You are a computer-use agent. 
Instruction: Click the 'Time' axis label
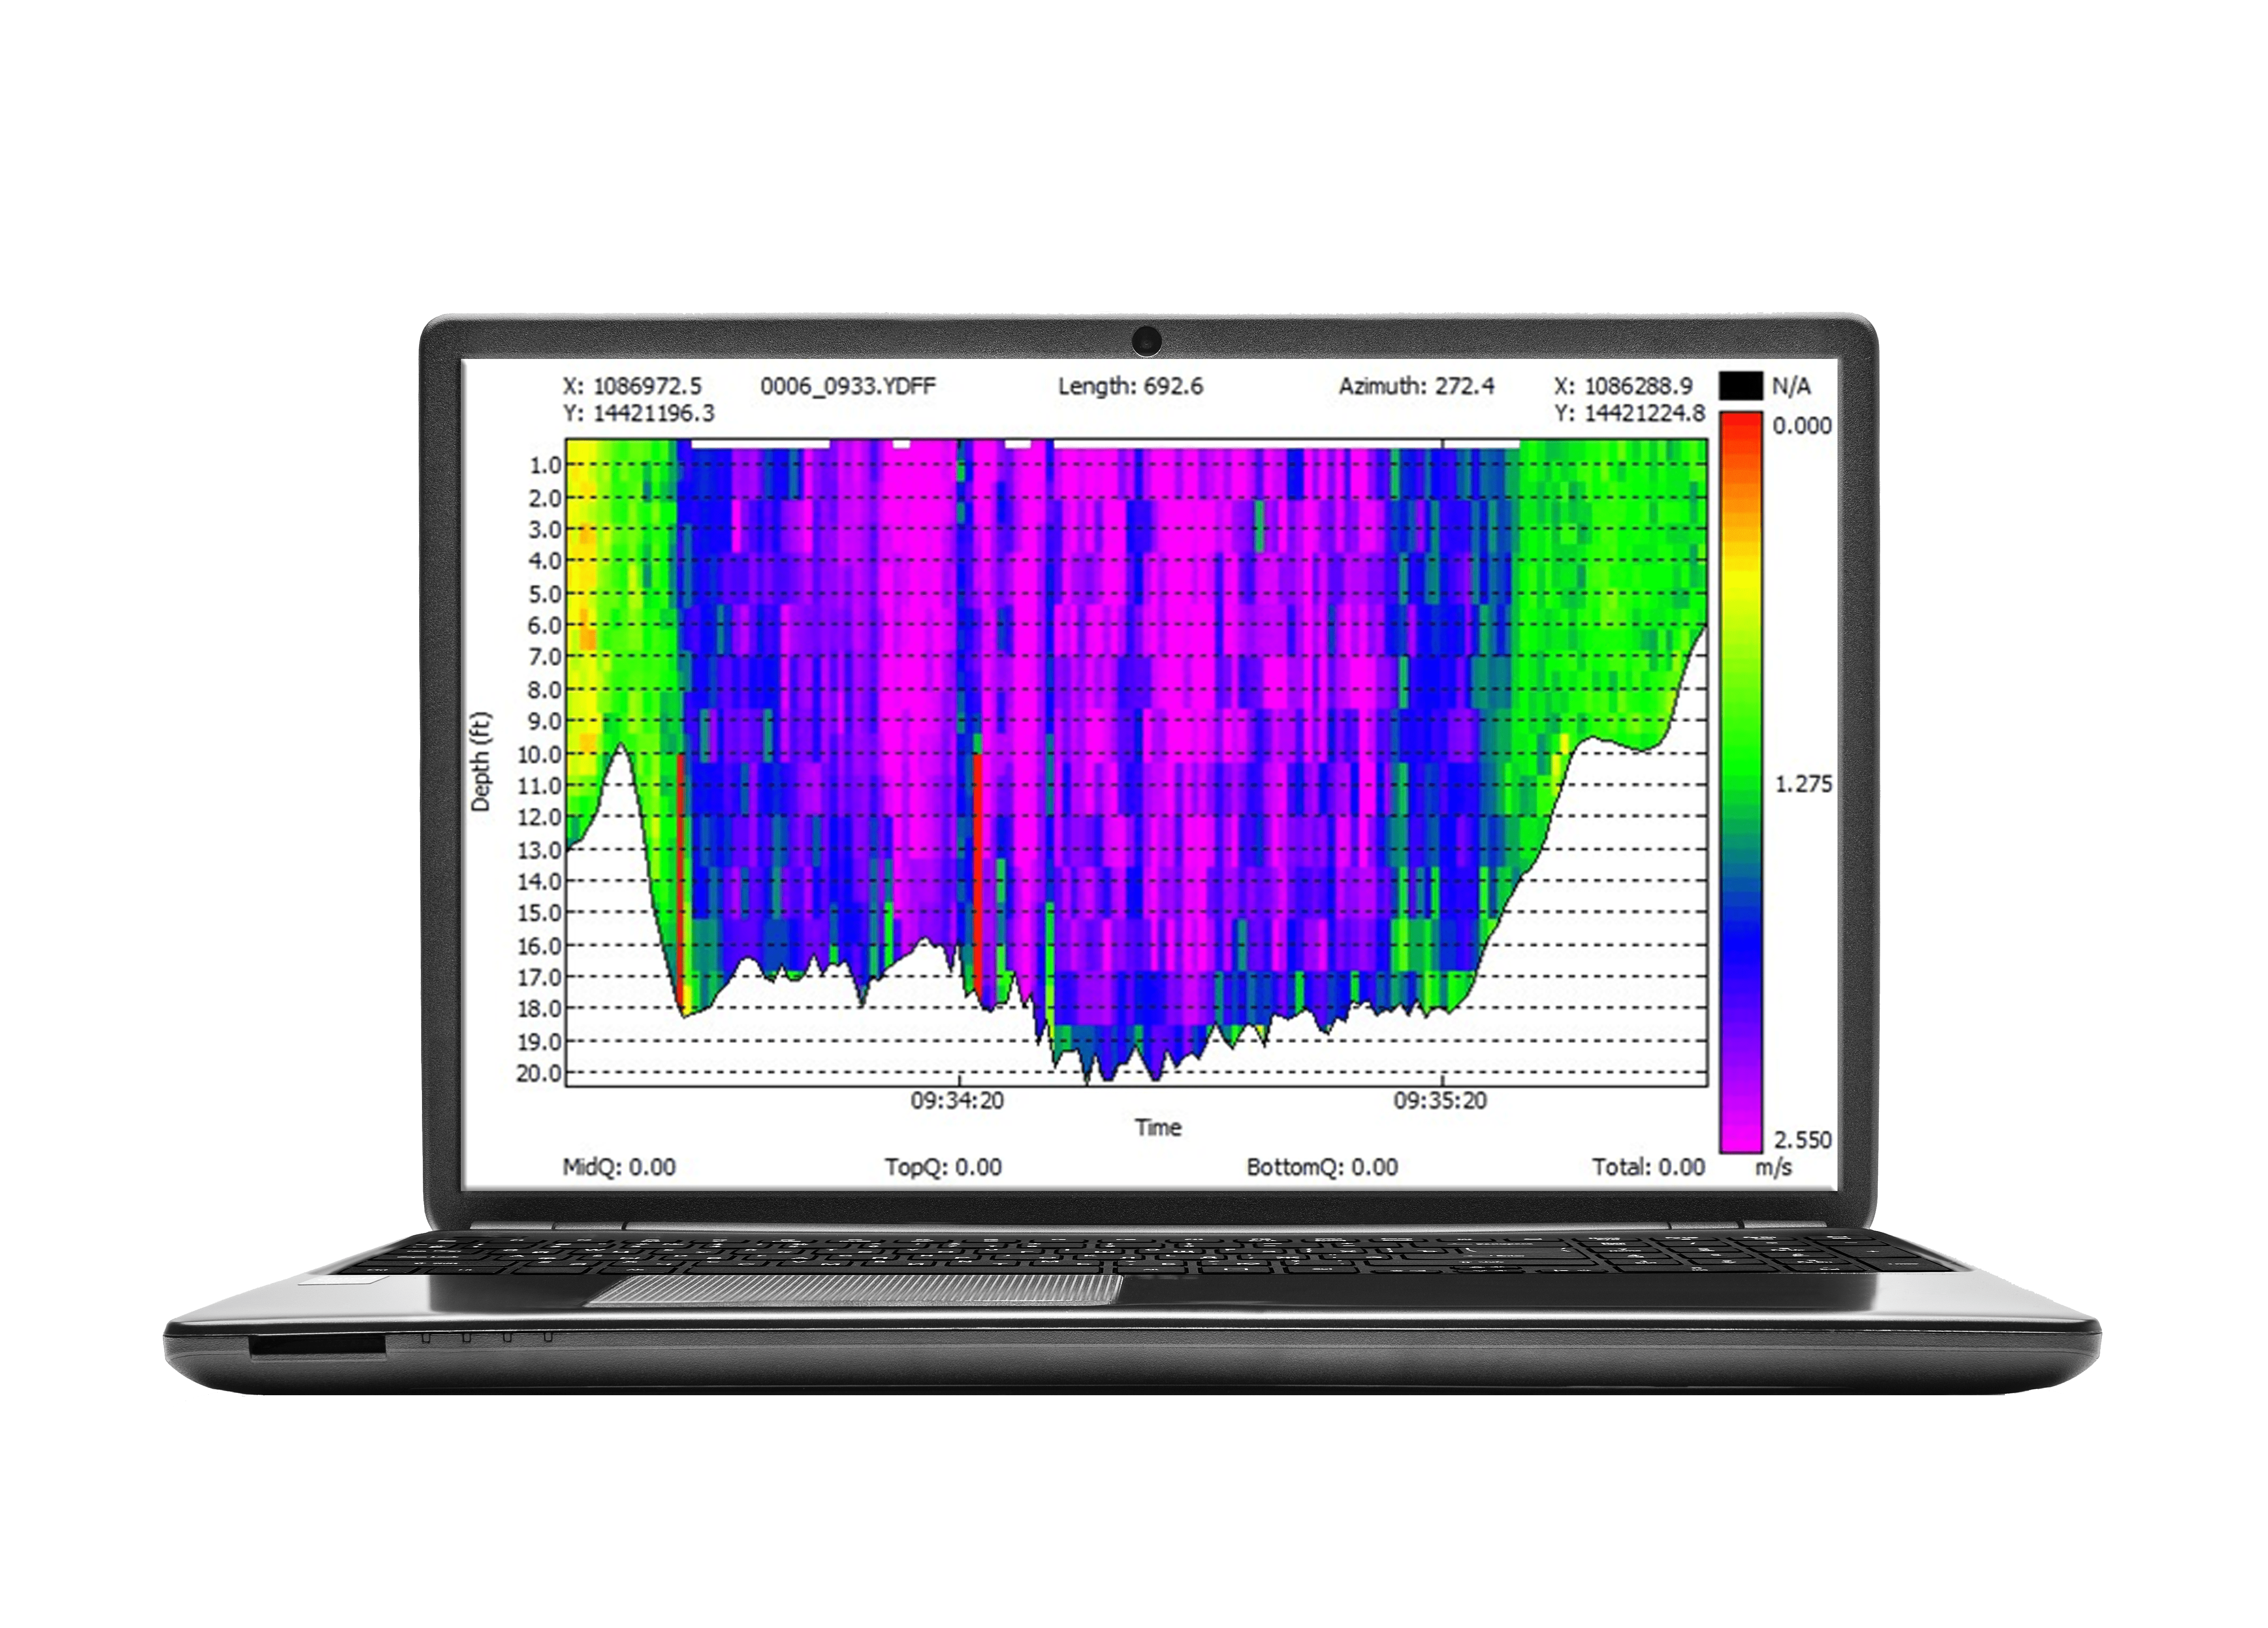click(x=1158, y=1127)
